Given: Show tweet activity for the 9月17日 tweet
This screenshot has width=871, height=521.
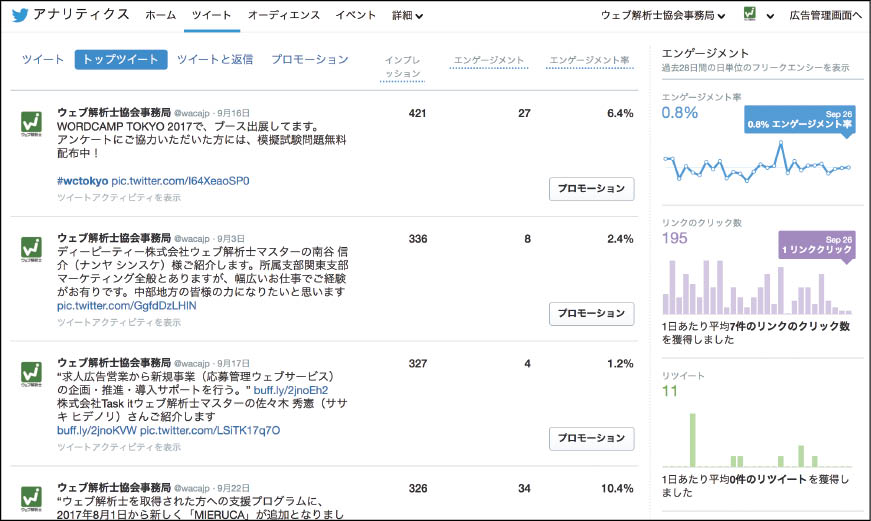Looking at the screenshot, I should 119,447.
